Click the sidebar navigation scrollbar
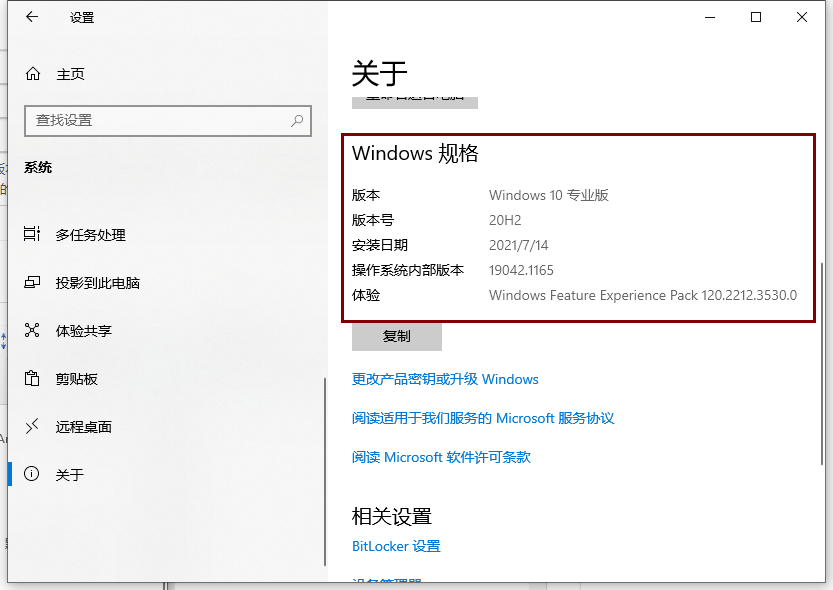 click(323, 470)
